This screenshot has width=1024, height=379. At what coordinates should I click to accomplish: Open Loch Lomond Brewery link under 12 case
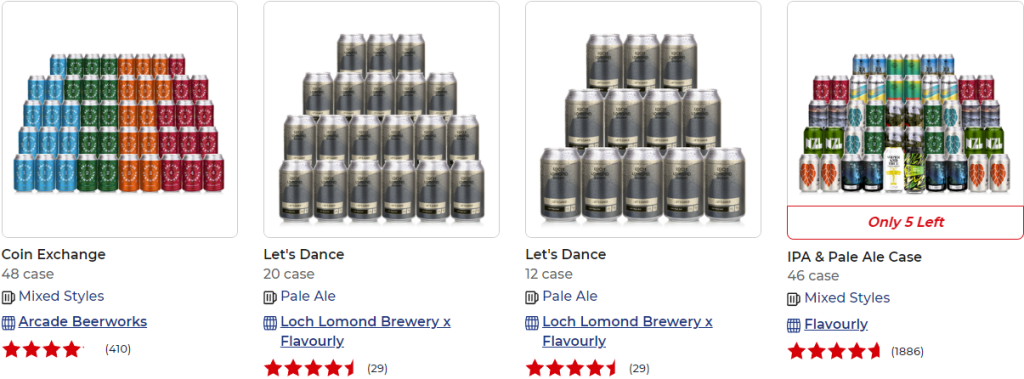click(x=628, y=331)
